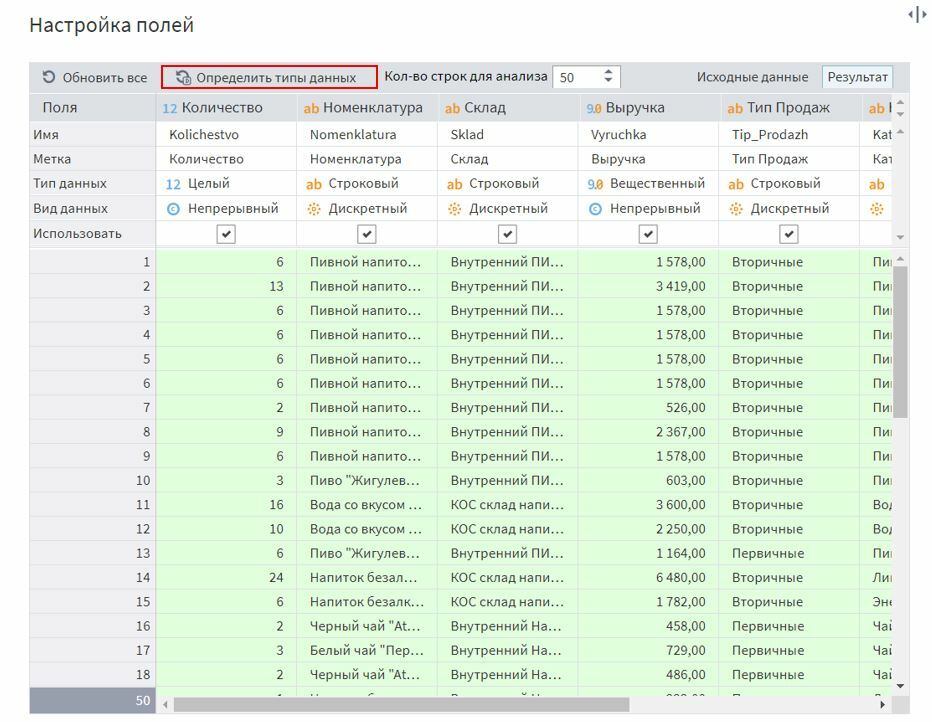Select row number 10

(93, 480)
